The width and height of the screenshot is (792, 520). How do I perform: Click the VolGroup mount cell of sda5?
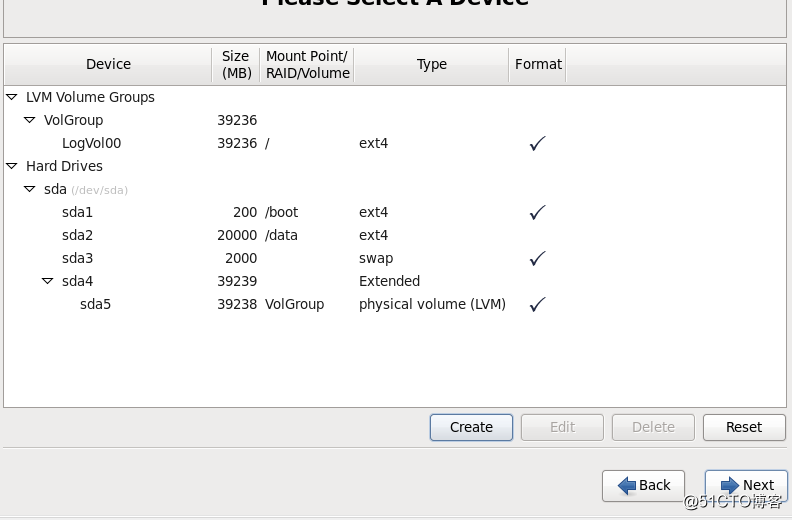[x=294, y=305]
